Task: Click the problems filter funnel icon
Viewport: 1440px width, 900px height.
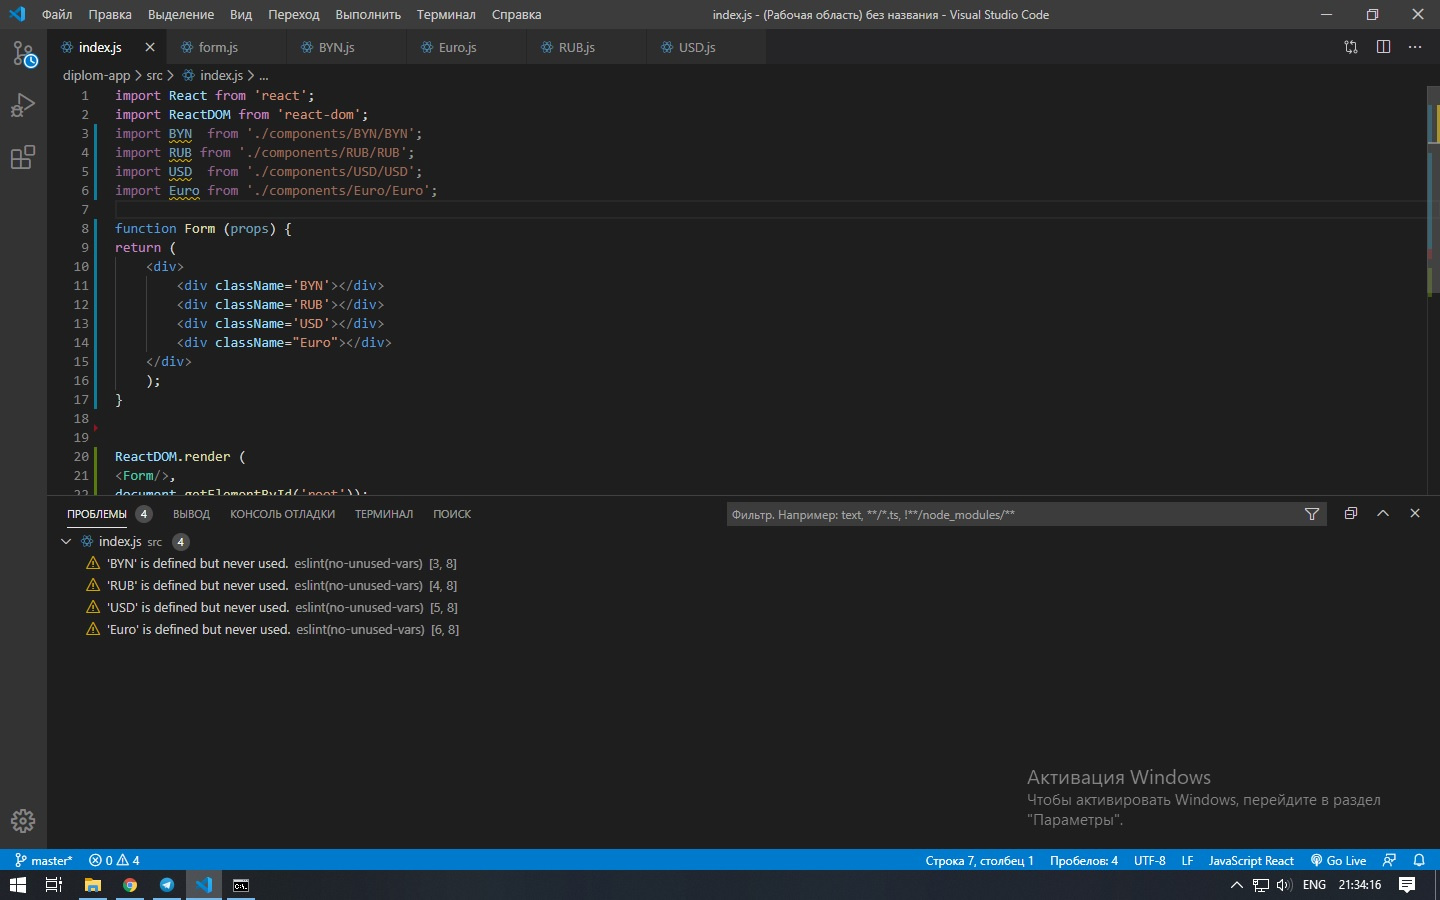Action: pos(1312,514)
